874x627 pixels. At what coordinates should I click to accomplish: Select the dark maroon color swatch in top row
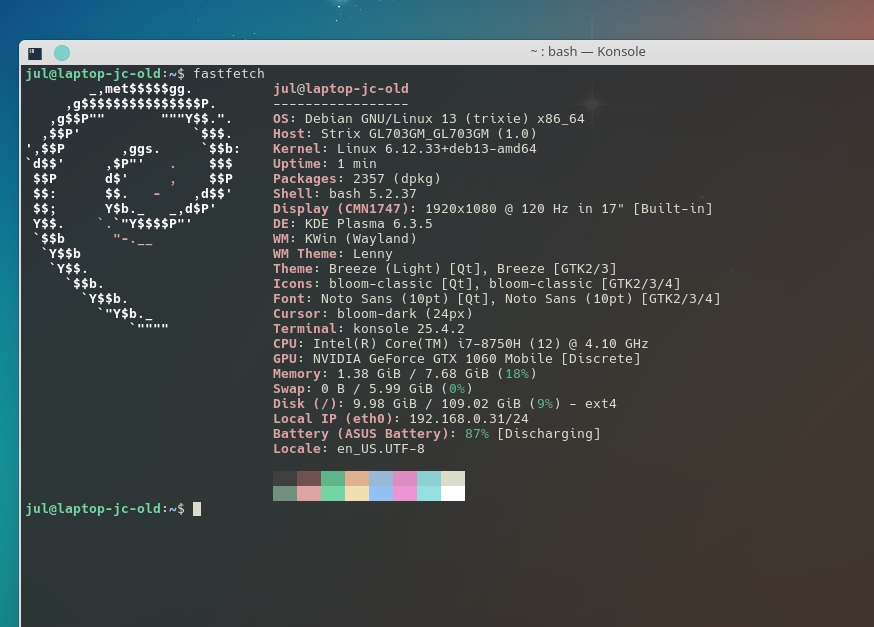309,478
